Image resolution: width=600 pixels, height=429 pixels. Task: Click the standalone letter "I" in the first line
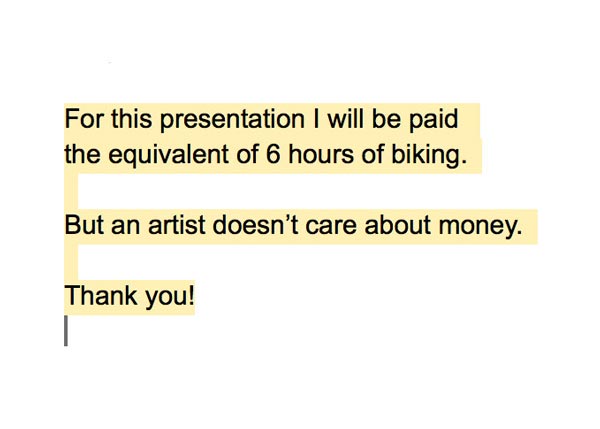pos(316,119)
